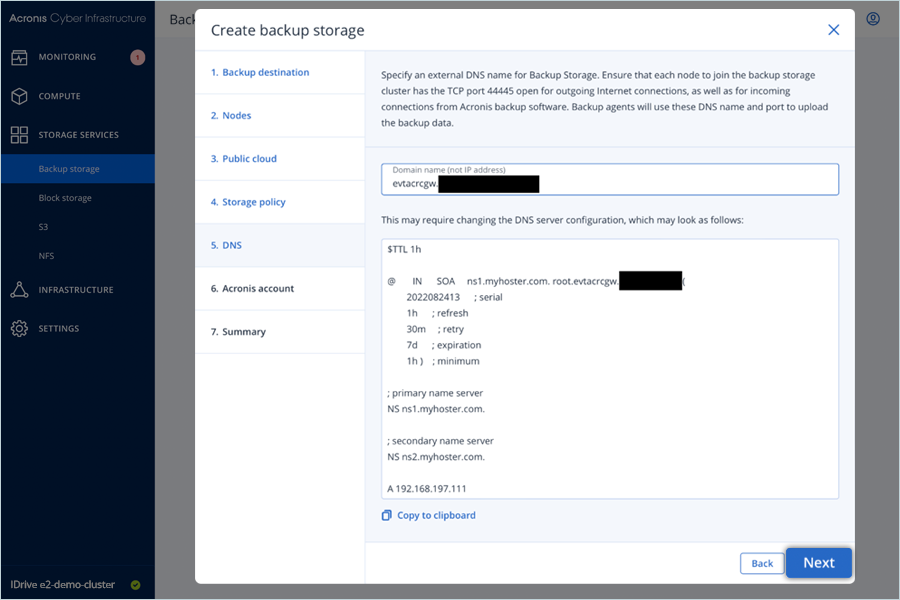Click the Storage Services grid icon
The height and width of the screenshot is (600, 900).
click(19, 135)
